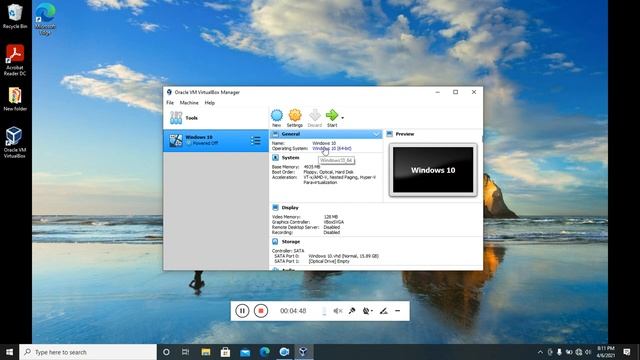Select the Windows 10 virtual machine entry
The height and width of the screenshot is (360, 640).
(x=216, y=140)
